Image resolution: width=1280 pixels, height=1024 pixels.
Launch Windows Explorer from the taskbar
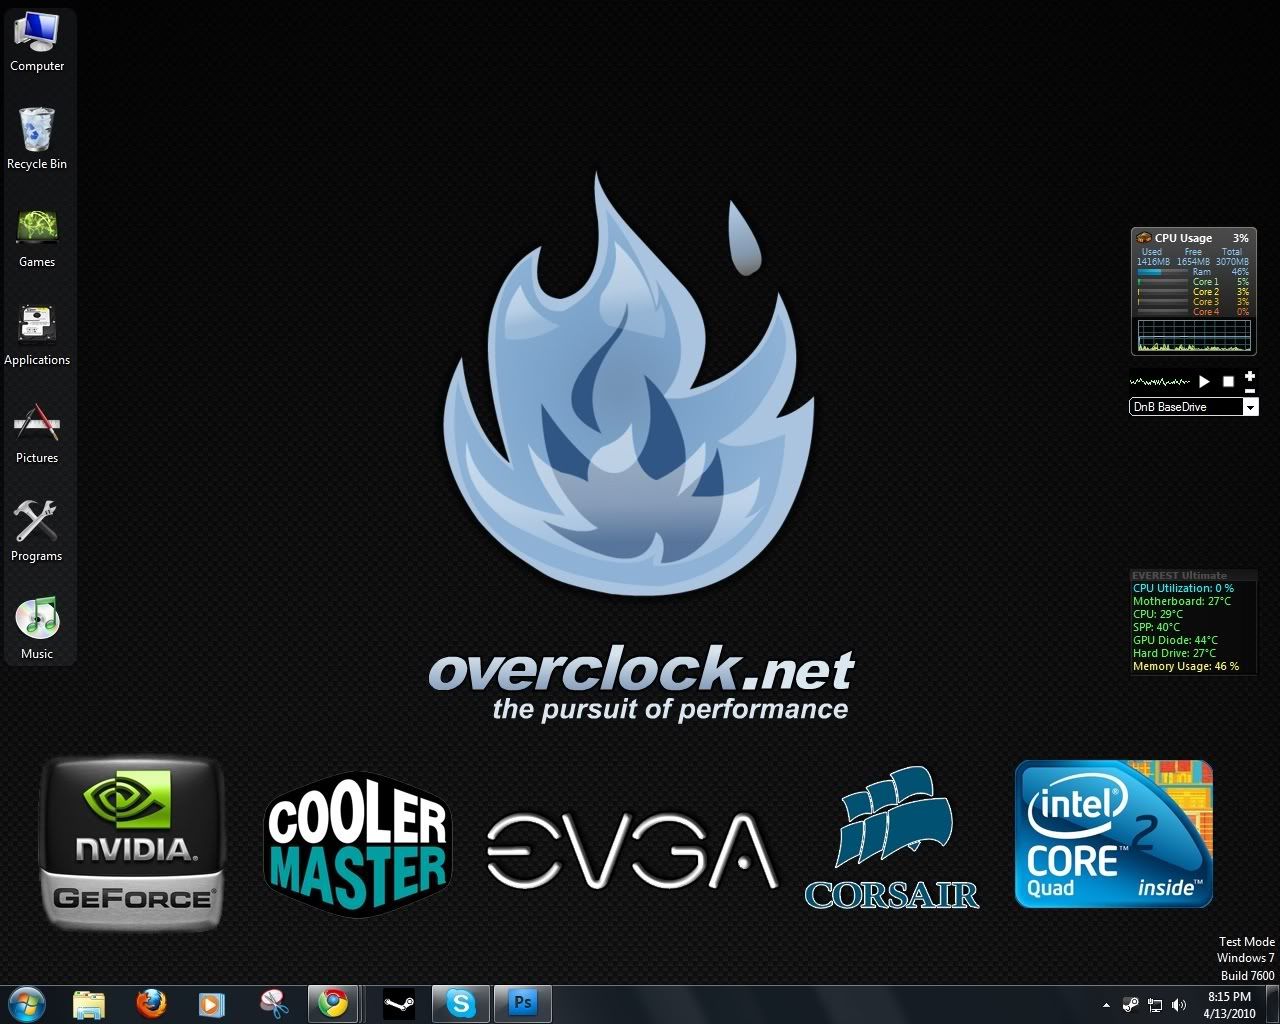tap(89, 1004)
